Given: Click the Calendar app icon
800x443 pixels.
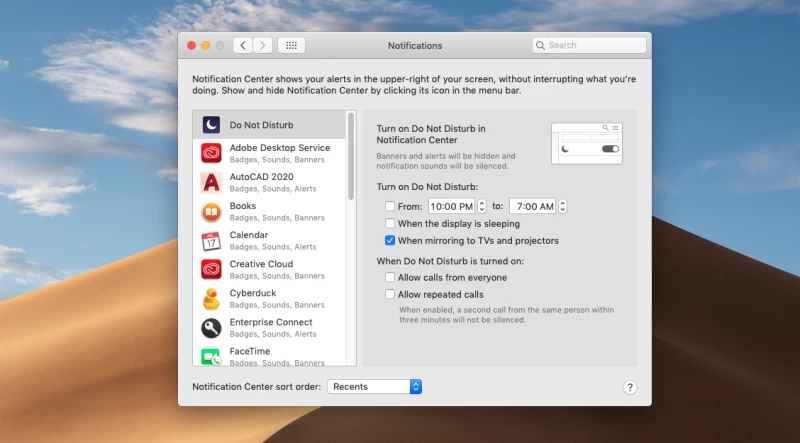Looking at the screenshot, I should click(x=211, y=240).
